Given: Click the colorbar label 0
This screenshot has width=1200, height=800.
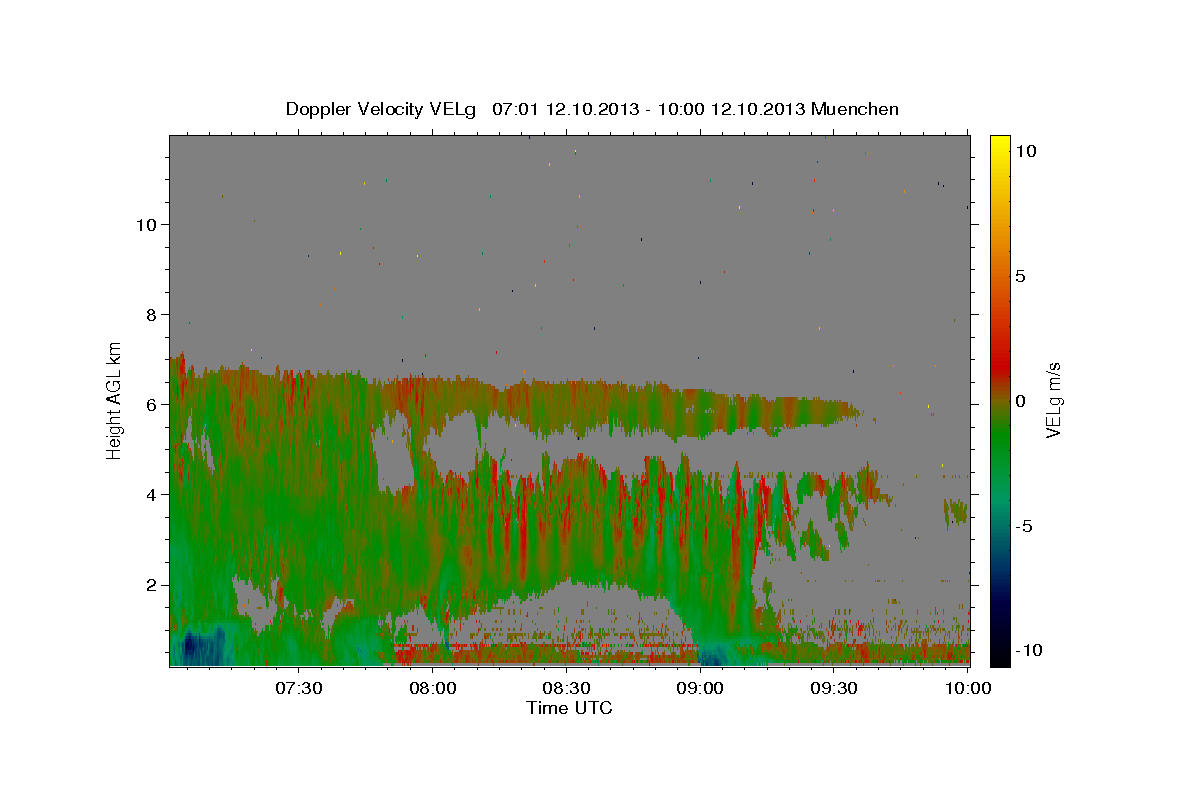Looking at the screenshot, I should click(x=1021, y=401).
